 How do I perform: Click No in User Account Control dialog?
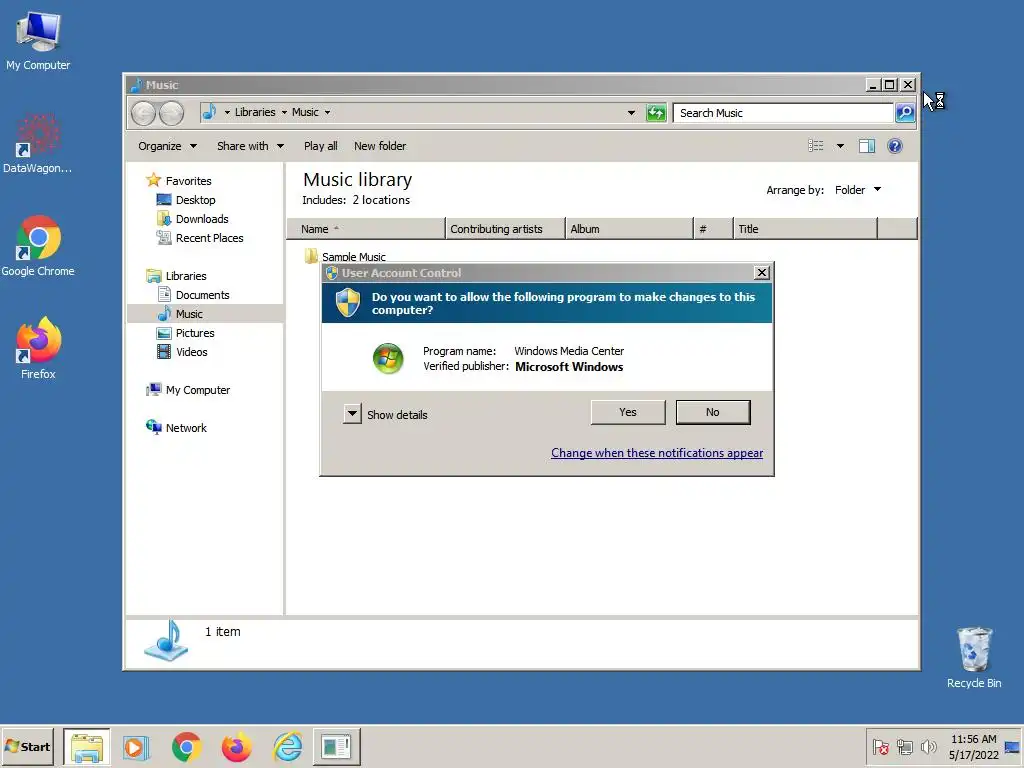[x=712, y=412]
